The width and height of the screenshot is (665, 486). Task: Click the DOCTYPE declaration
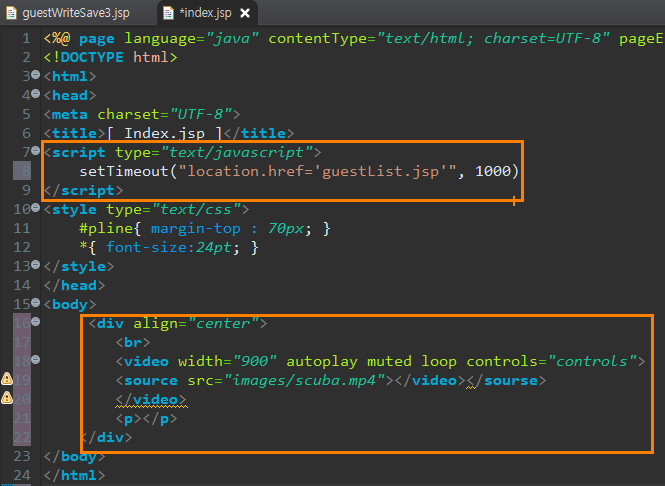pyautogui.click(x=110, y=57)
